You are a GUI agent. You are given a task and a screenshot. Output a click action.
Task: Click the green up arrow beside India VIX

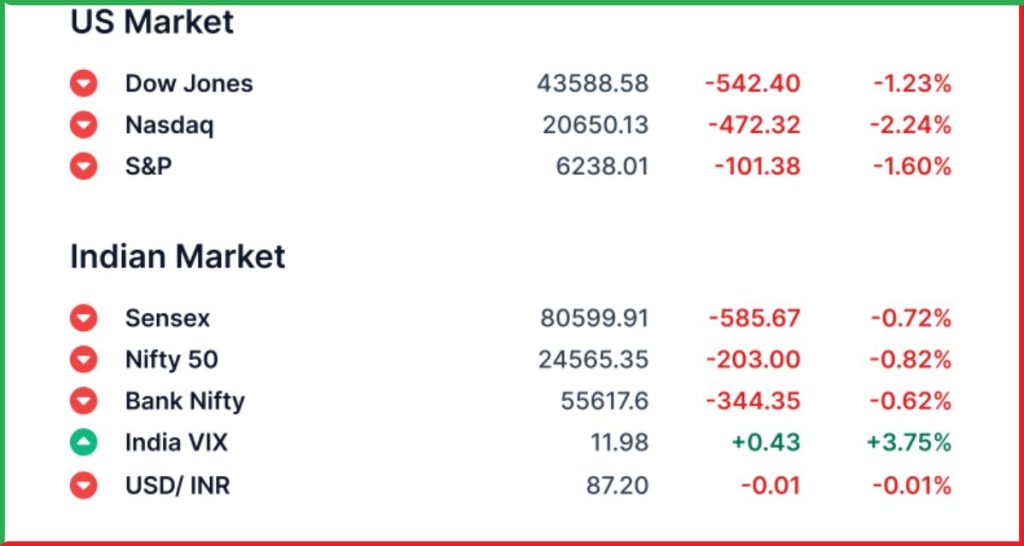point(84,442)
